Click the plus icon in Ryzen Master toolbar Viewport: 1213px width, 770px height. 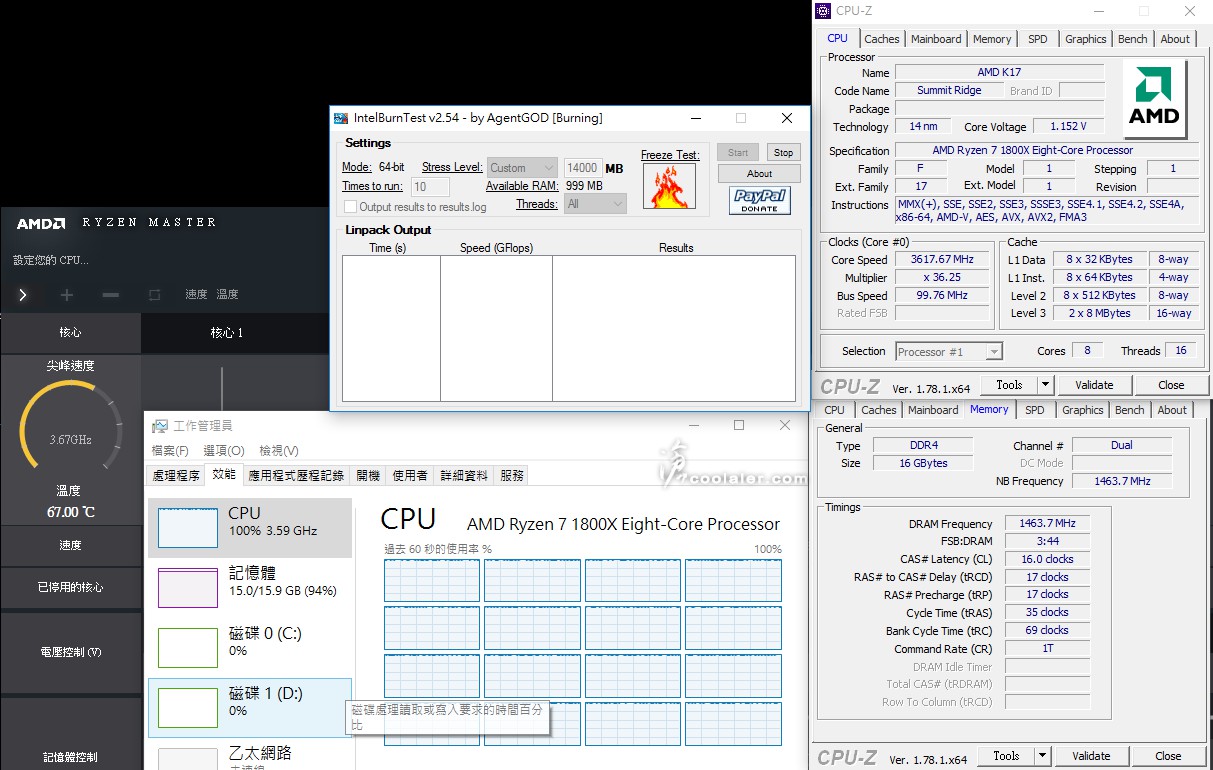[67, 295]
